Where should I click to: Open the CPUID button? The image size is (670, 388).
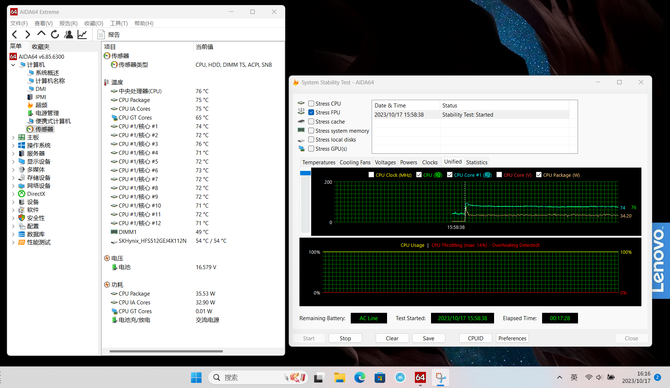point(476,338)
